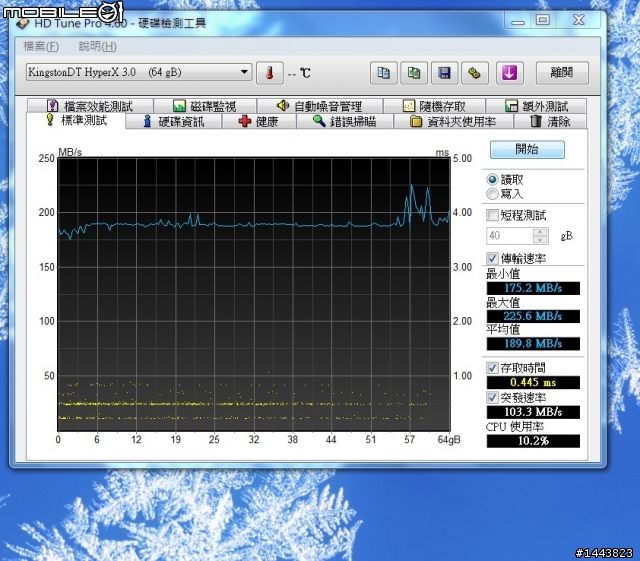640x561 pixels.
Task: Maximize the HD Tune Pro window
Action: click(x=543, y=20)
